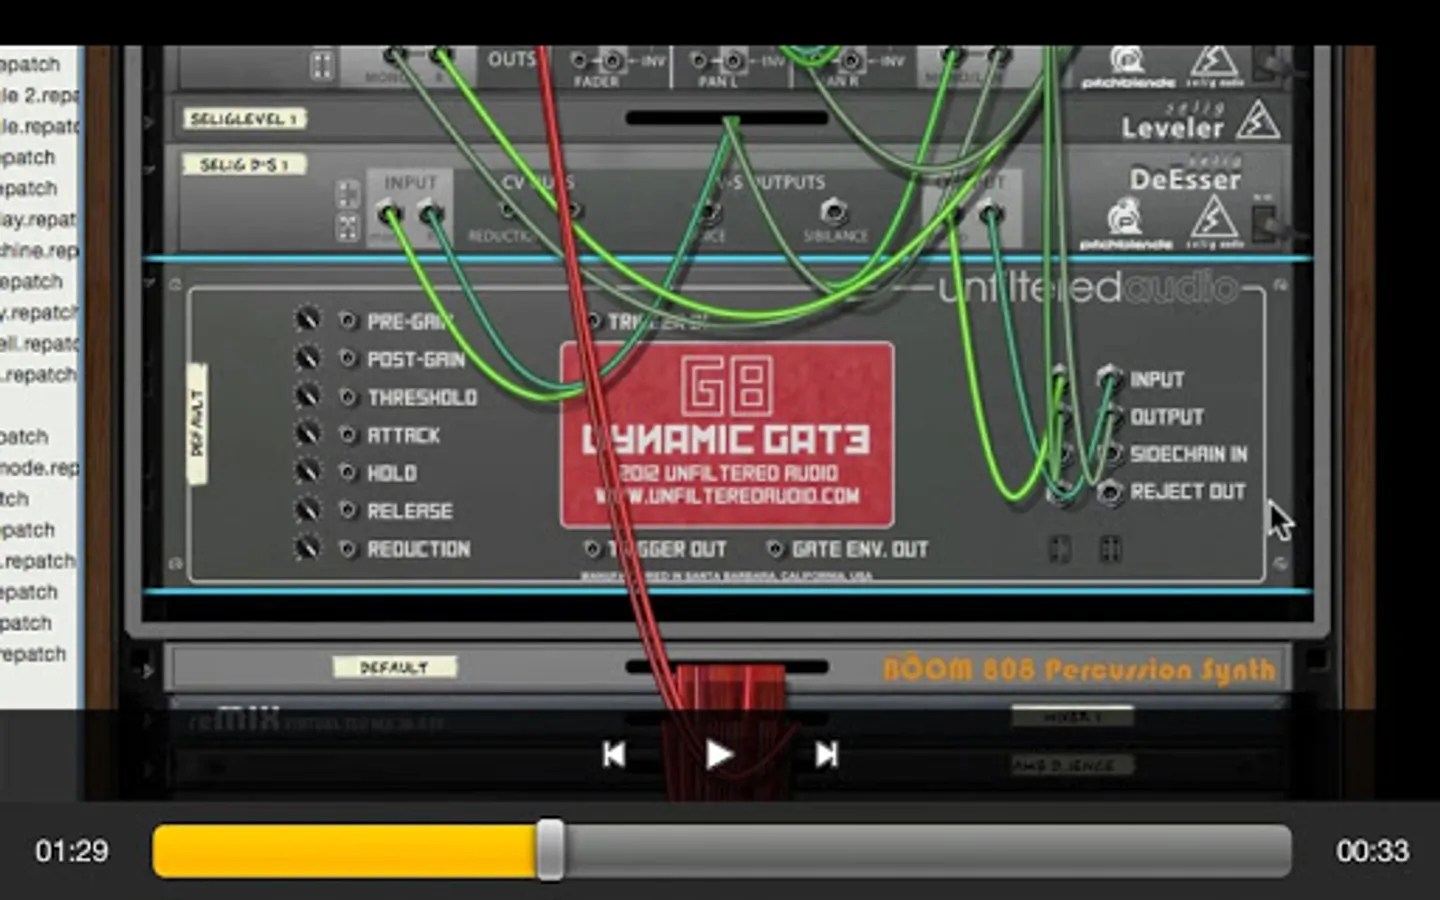Click the elapsed time 01:29
Image resolution: width=1440 pixels, height=900 pixels.
point(72,851)
